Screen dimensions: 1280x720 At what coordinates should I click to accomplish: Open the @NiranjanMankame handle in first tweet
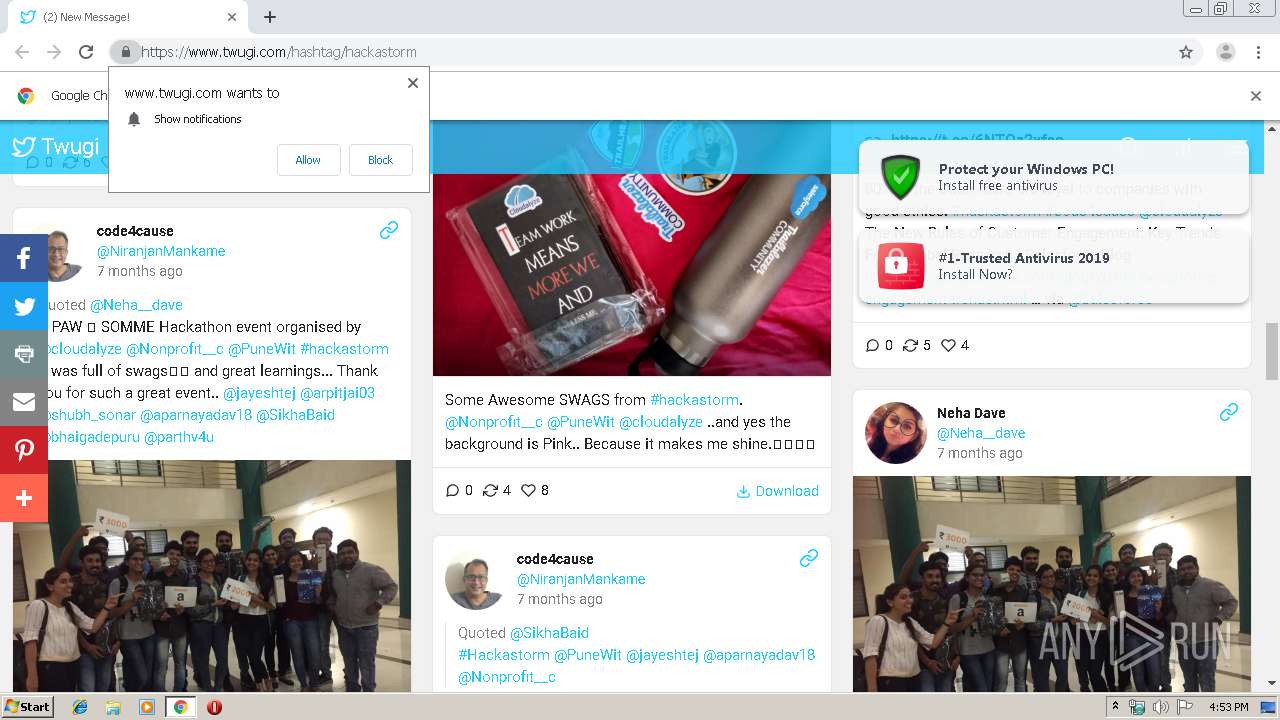[x=161, y=251]
